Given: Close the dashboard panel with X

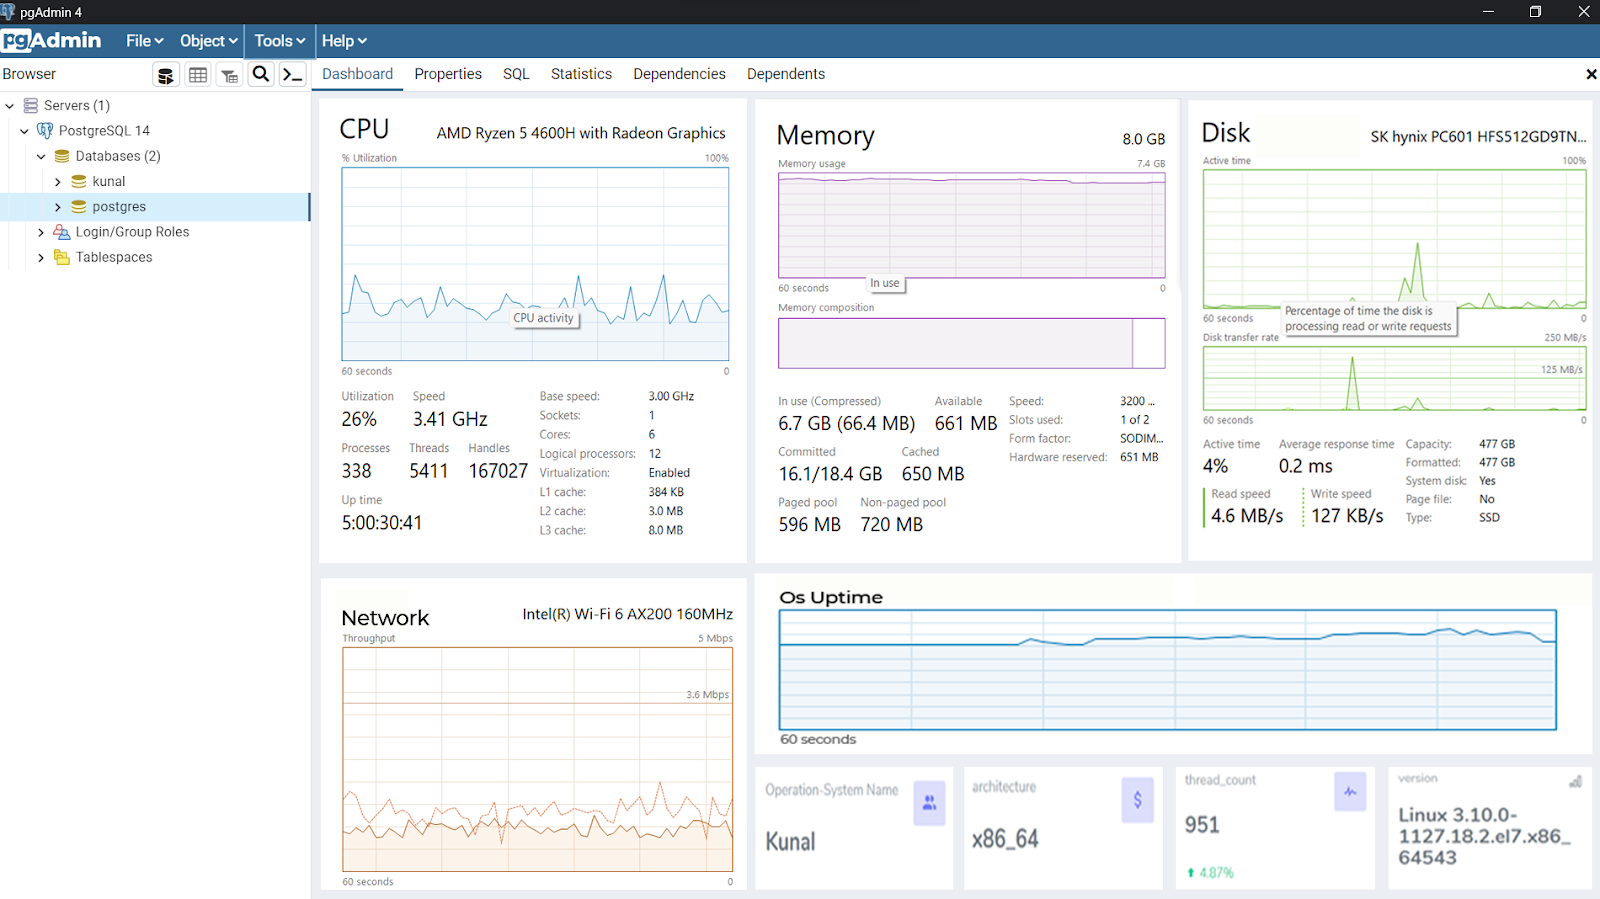Looking at the screenshot, I should click(x=1591, y=74).
